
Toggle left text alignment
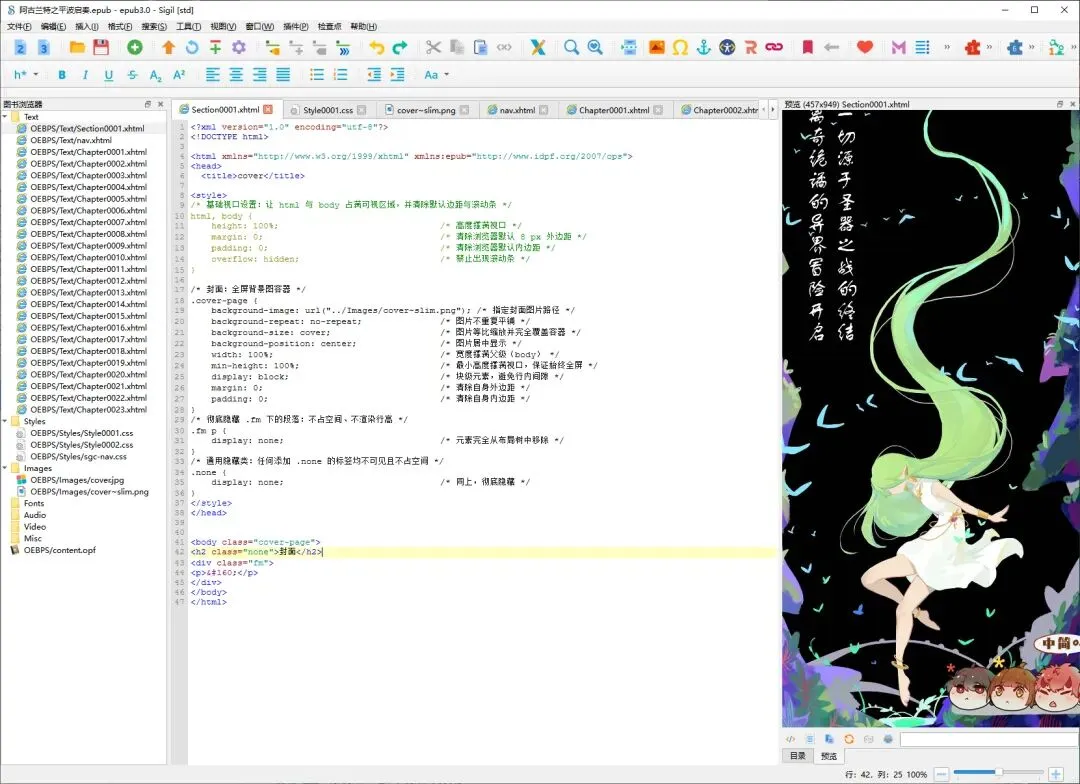pos(213,74)
